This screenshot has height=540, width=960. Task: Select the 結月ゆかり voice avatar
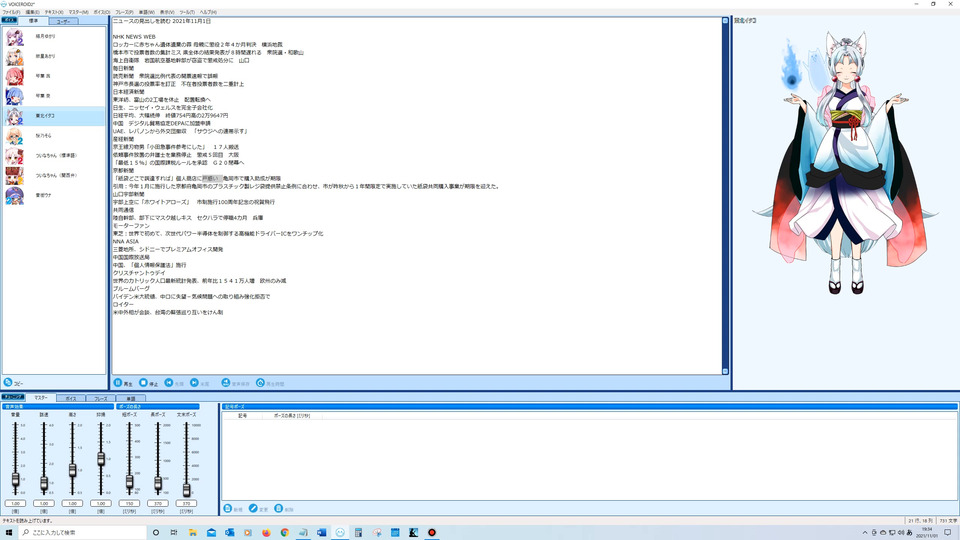coord(15,37)
